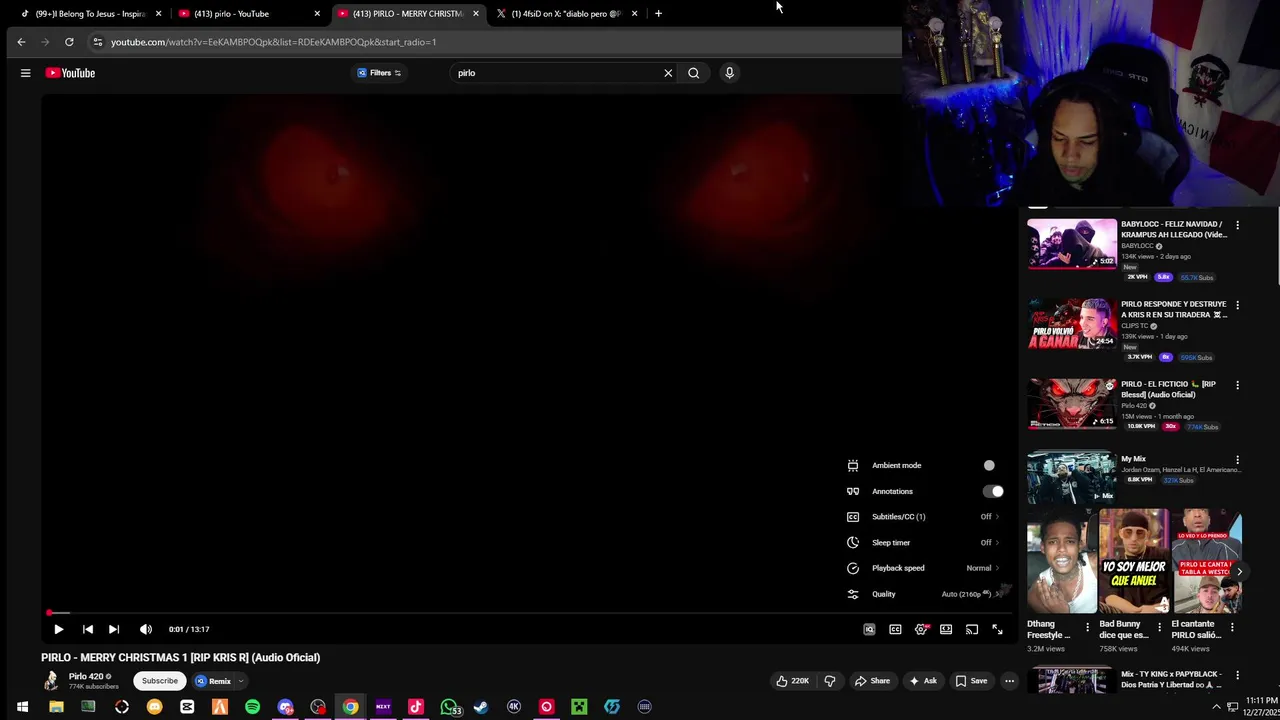The height and width of the screenshot is (720, 1280).
Task: Open the YouTube guide hamburger menu
Action: (25, 73)
